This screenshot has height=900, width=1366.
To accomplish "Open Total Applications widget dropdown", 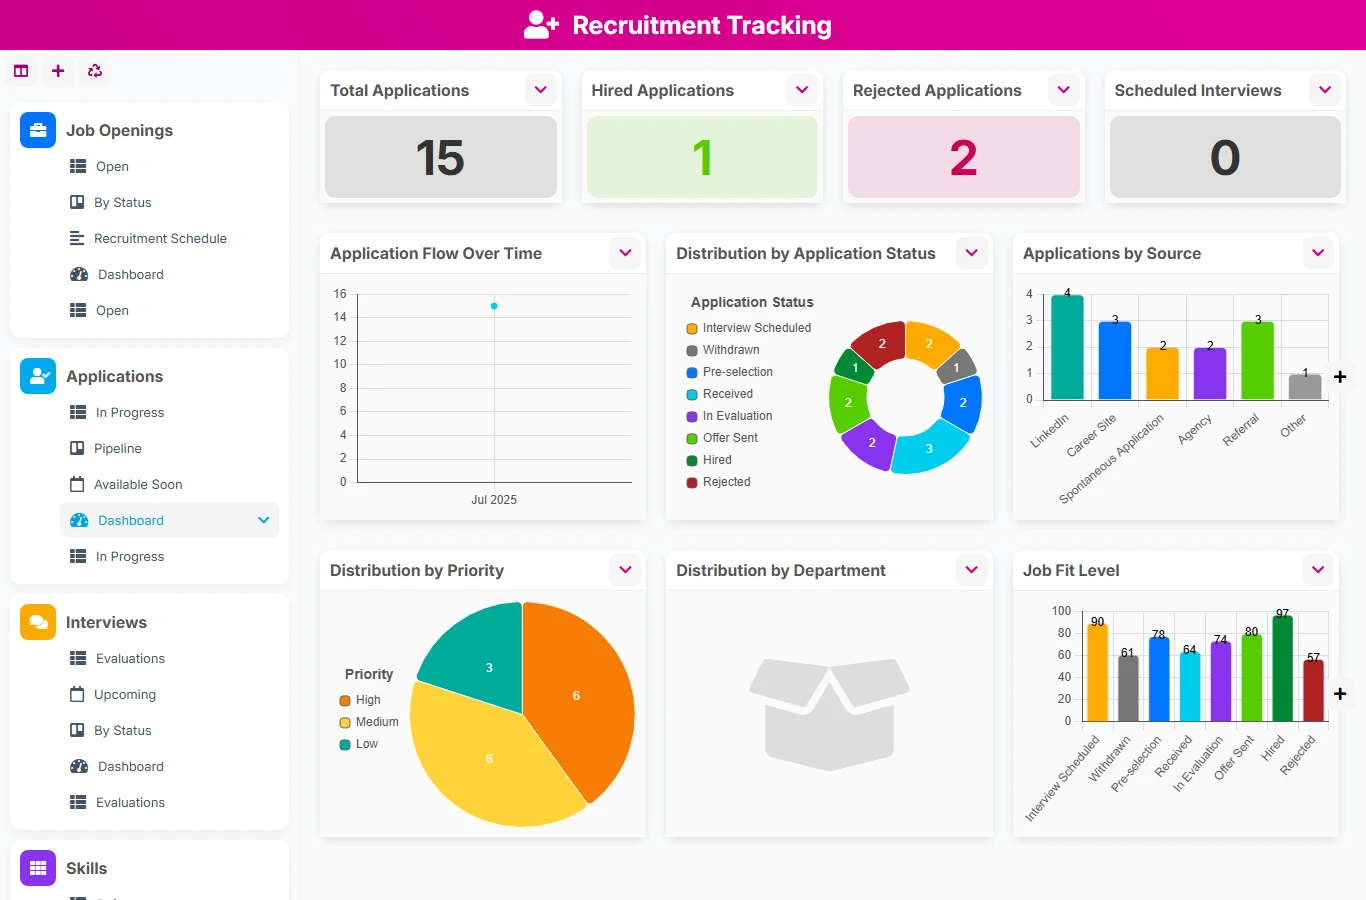I will (541, 90).
